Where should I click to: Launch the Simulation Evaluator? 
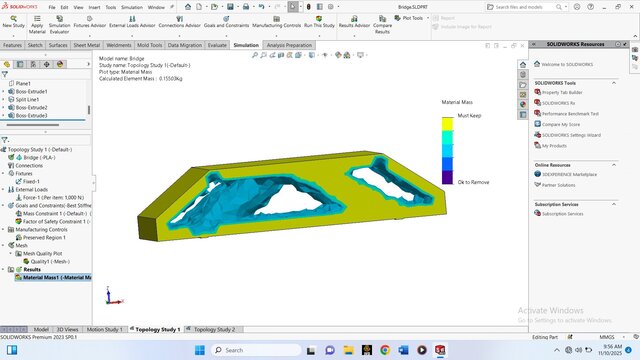coord(59,25)
